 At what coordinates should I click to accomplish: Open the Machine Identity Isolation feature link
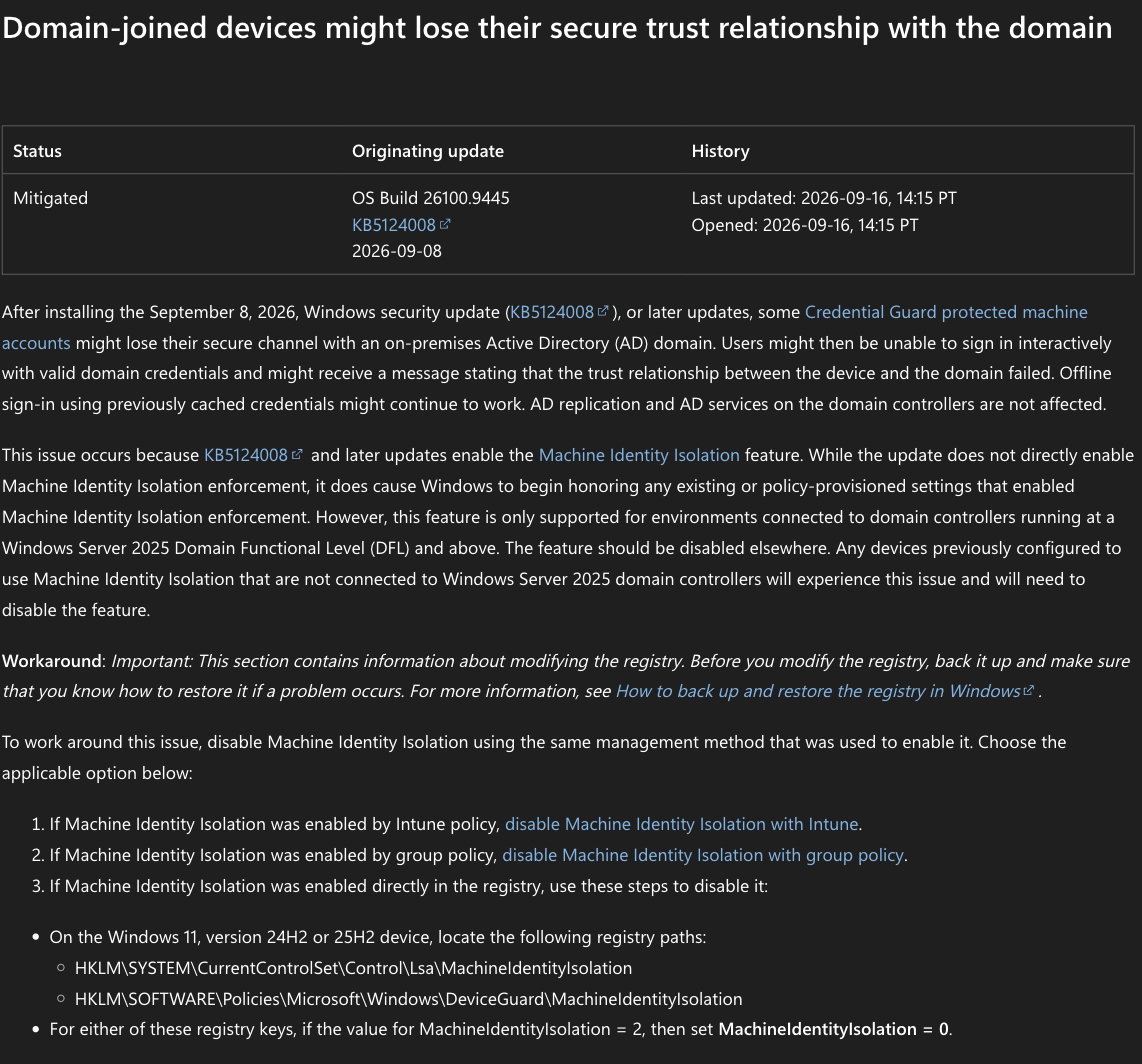click(639, 455)
